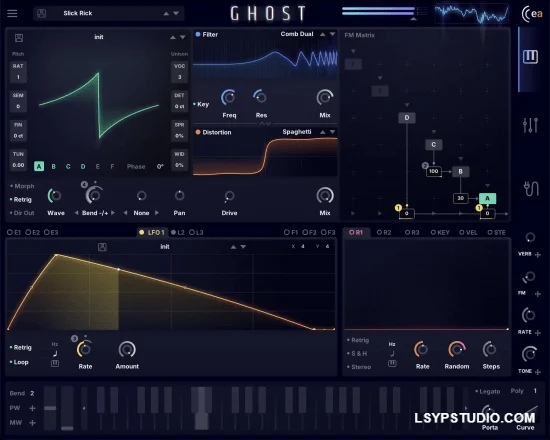
Task: Select note sync icon for R1 rate
Action: pyautogui.click(x=392, y=353)
